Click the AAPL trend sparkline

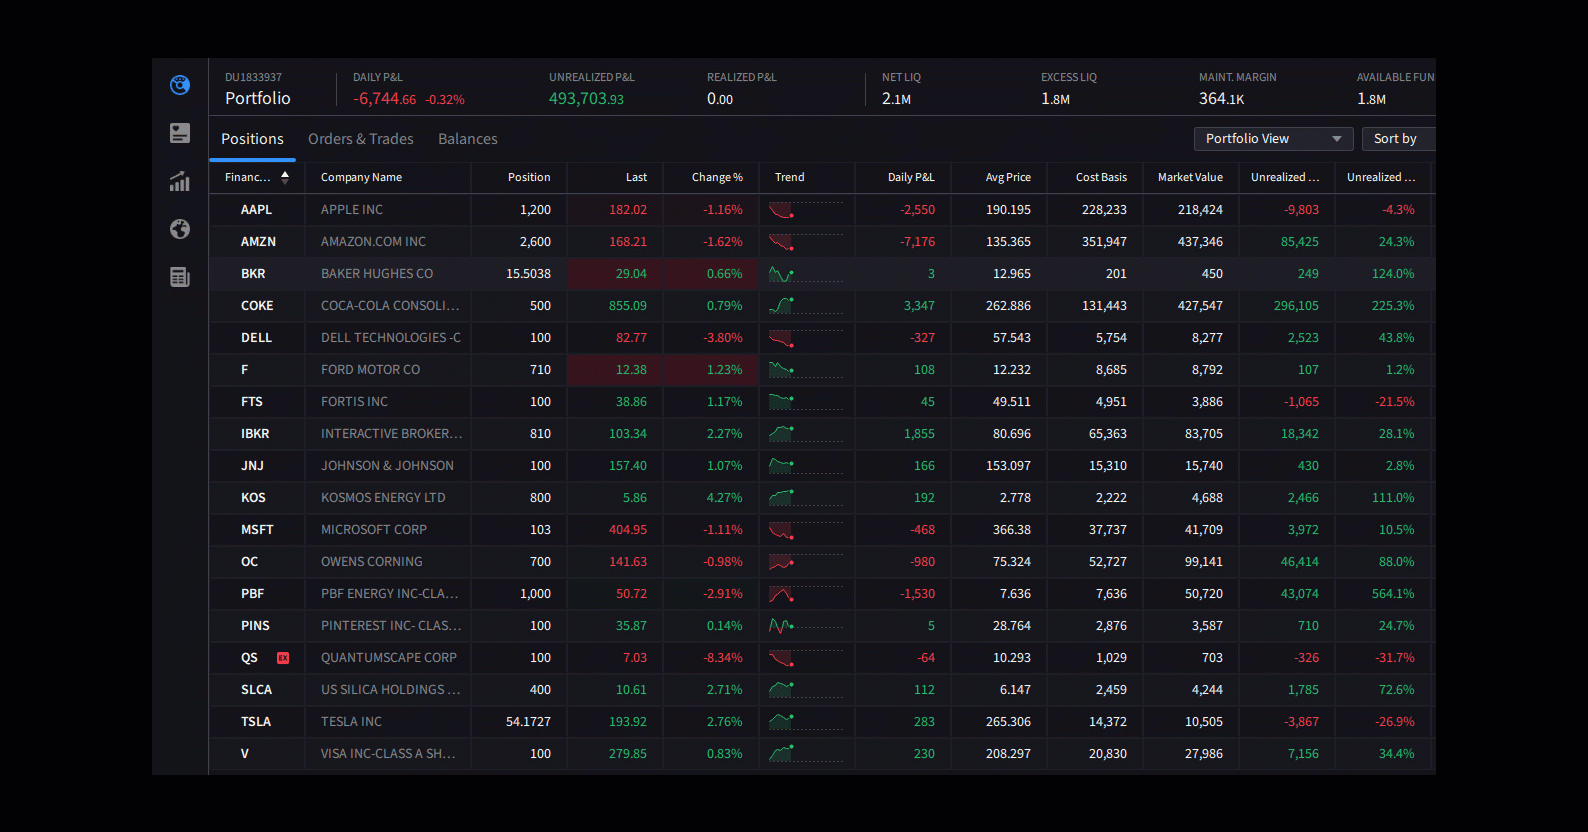pyautogui.click(x=806, y=210)
